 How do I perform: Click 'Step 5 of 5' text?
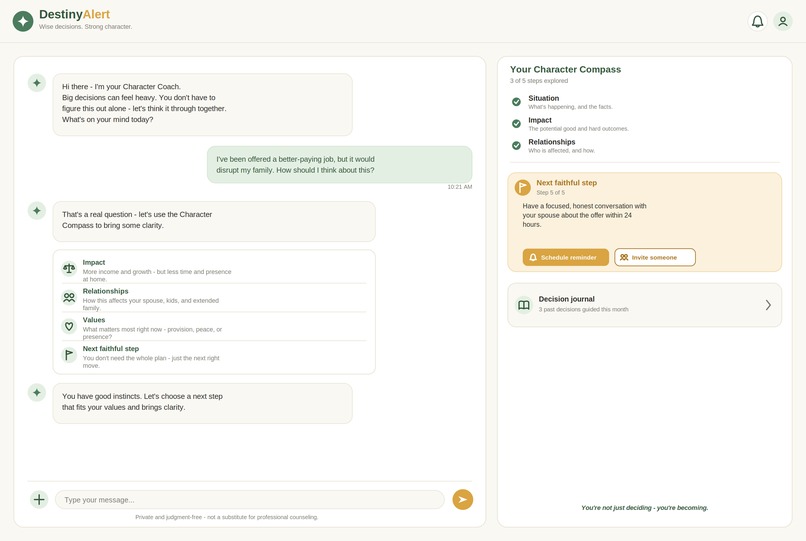[x=551, y=192]
